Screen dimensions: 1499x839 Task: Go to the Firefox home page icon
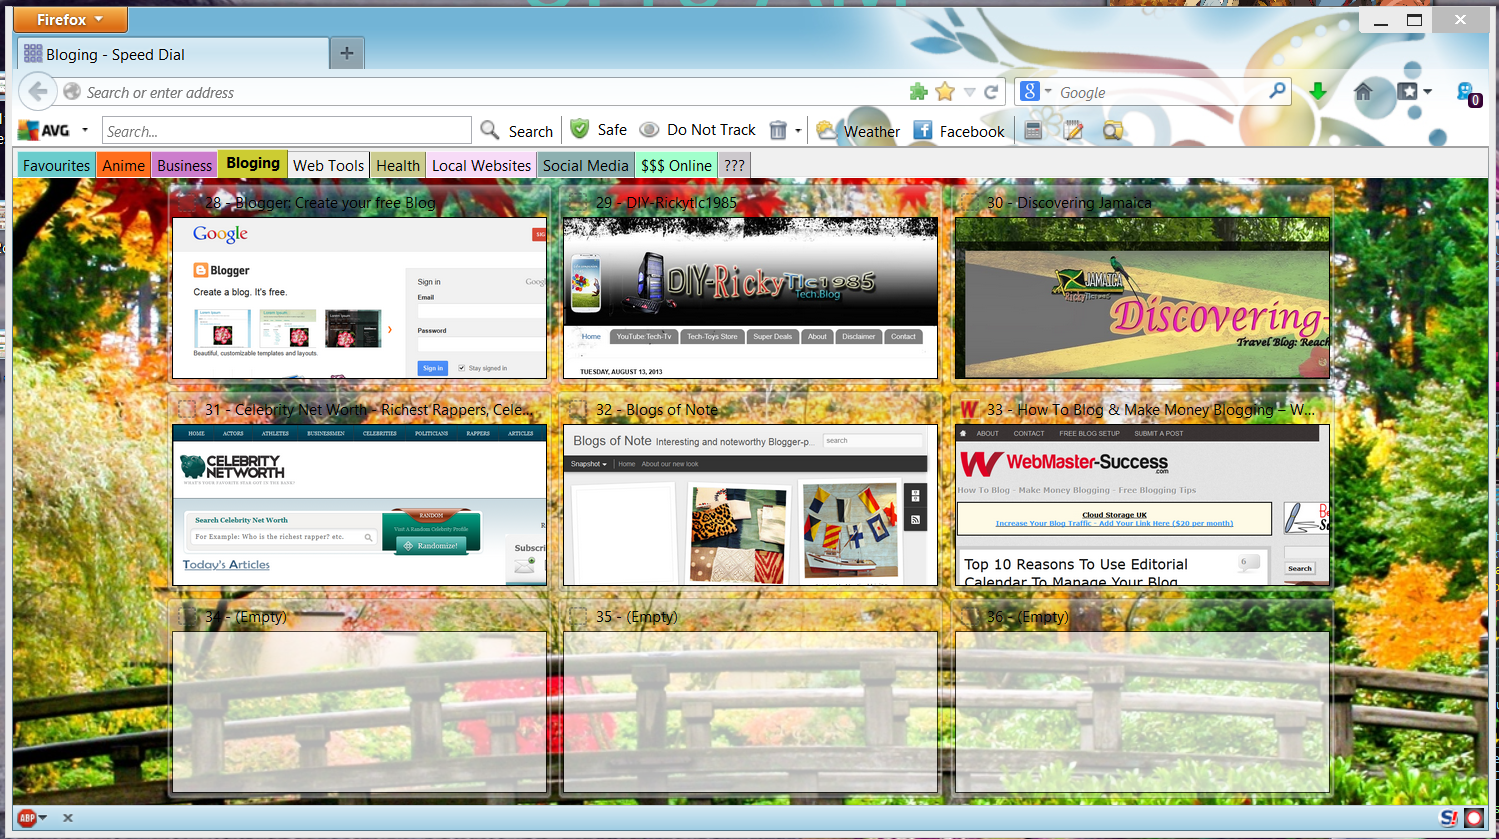point(1363,92)
